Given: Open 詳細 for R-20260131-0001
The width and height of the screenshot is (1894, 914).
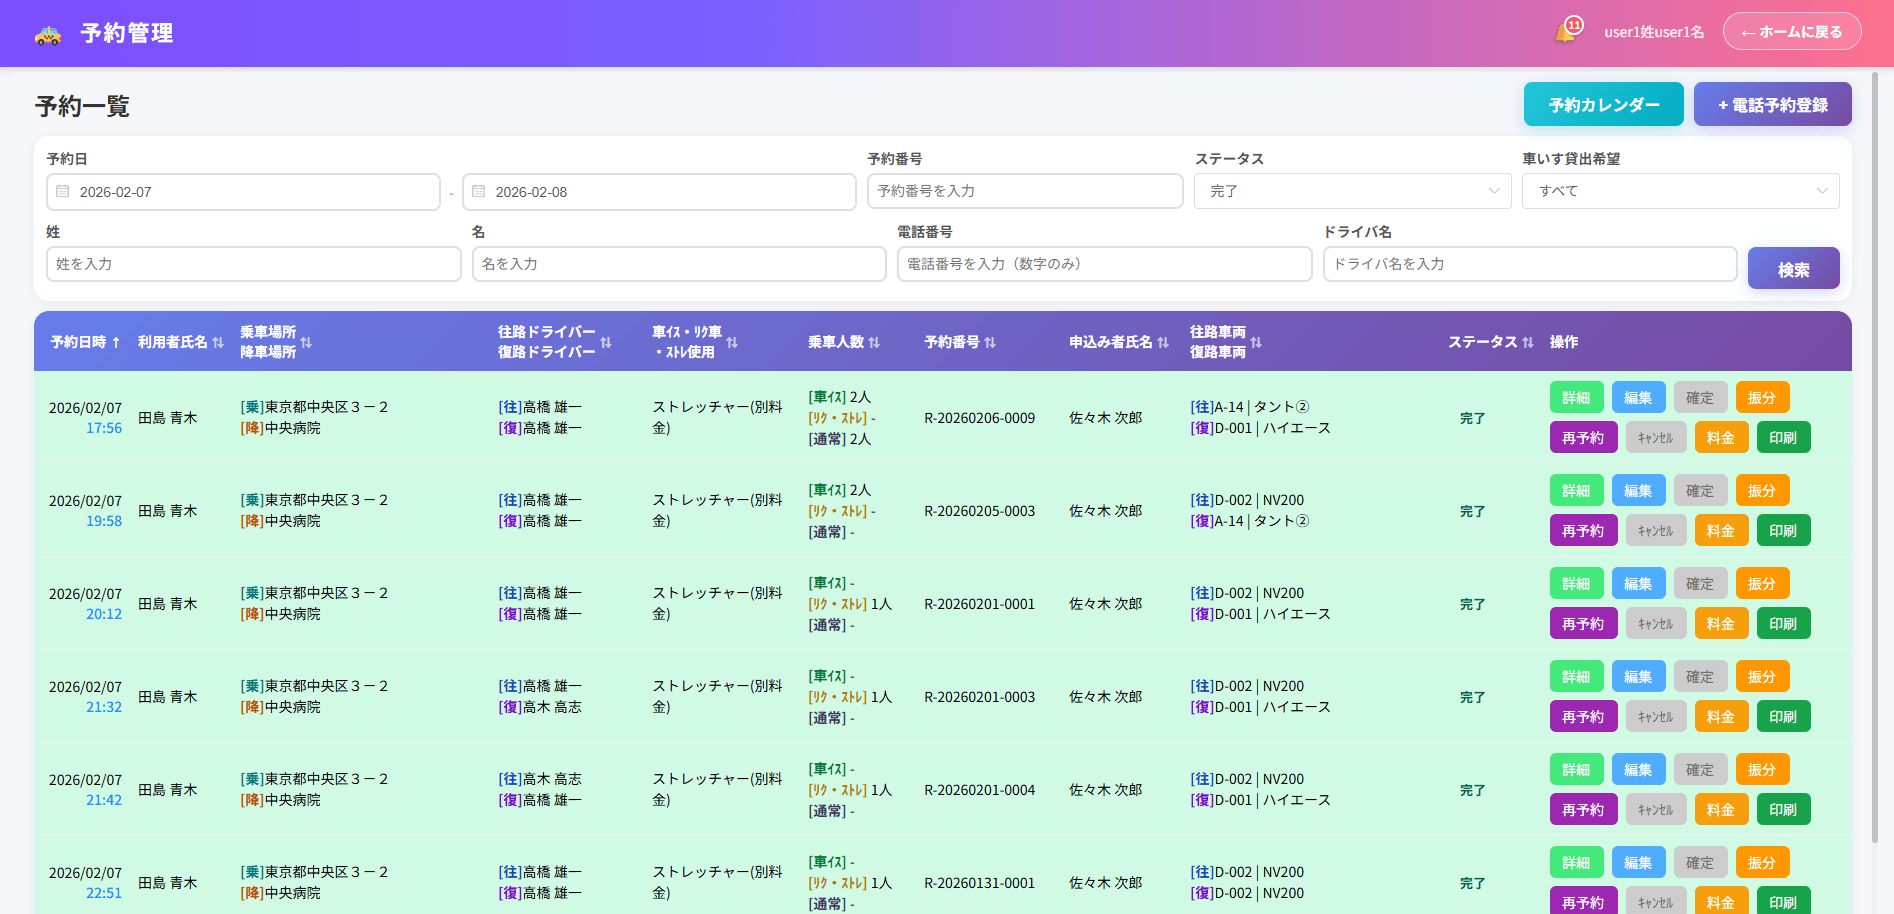Looking at the screenshot, I should click(x=1577, y=862).
